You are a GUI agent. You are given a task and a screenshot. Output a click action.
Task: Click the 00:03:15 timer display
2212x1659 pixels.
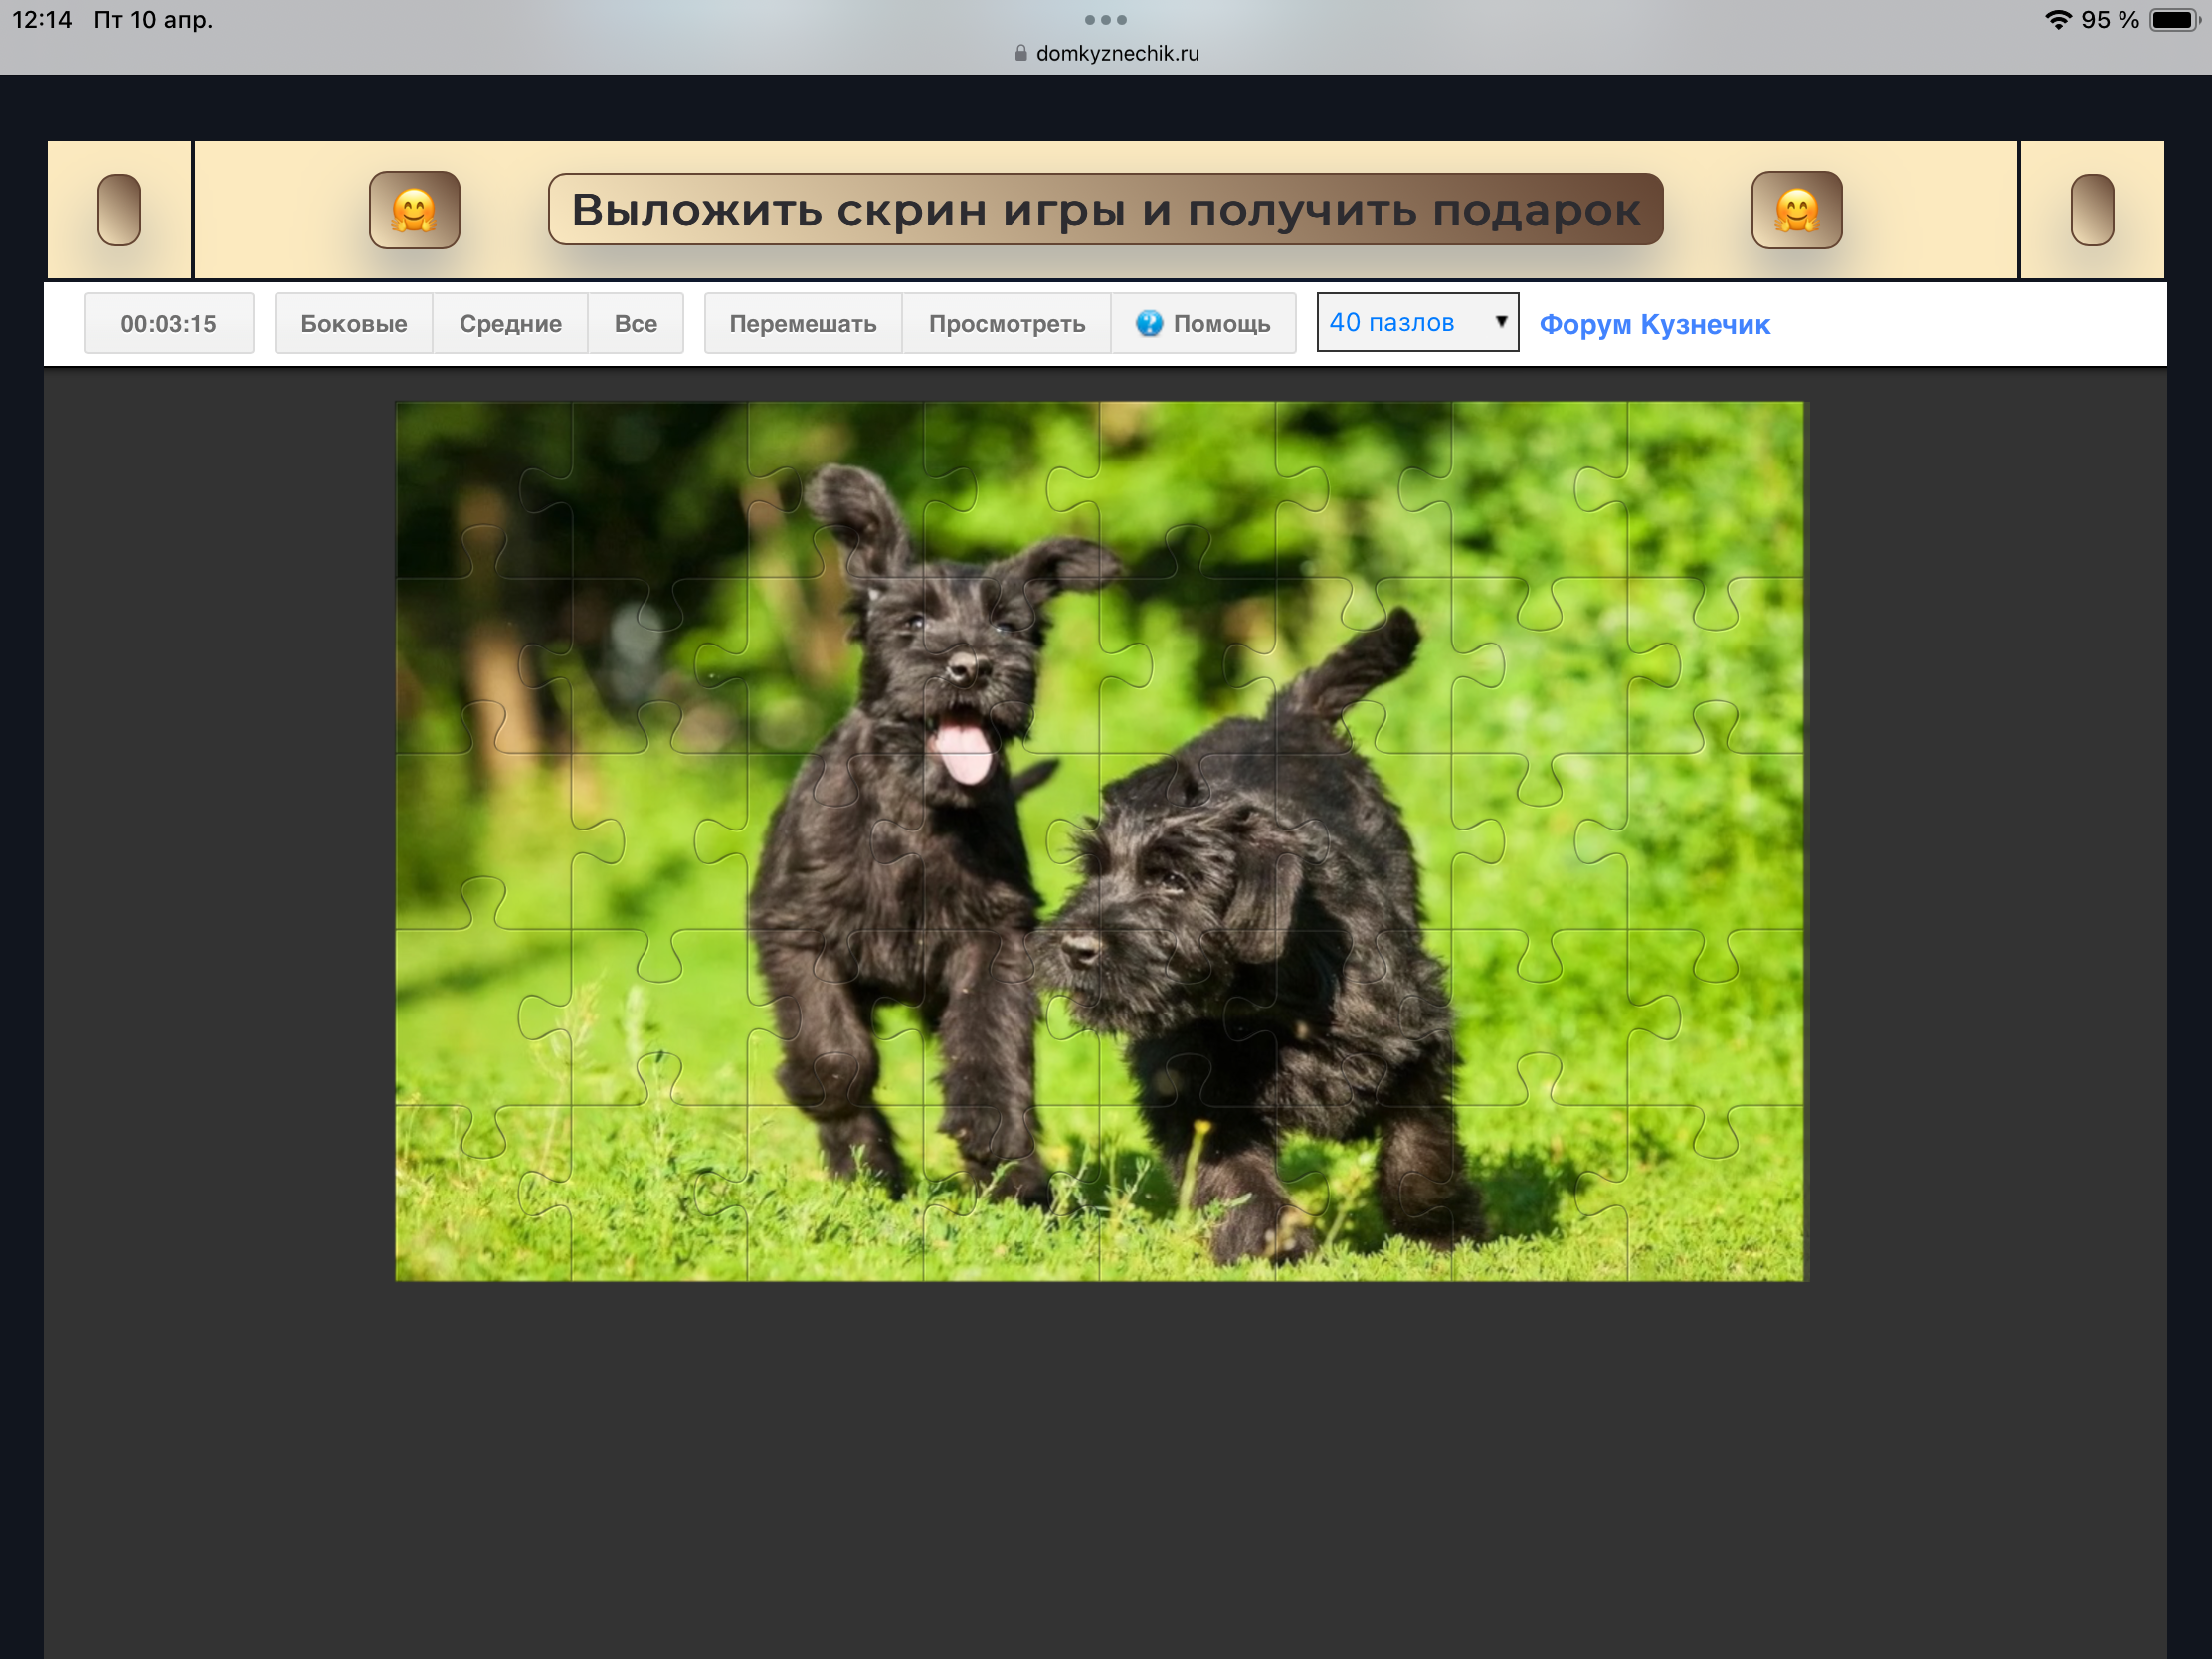coord(168,324)
